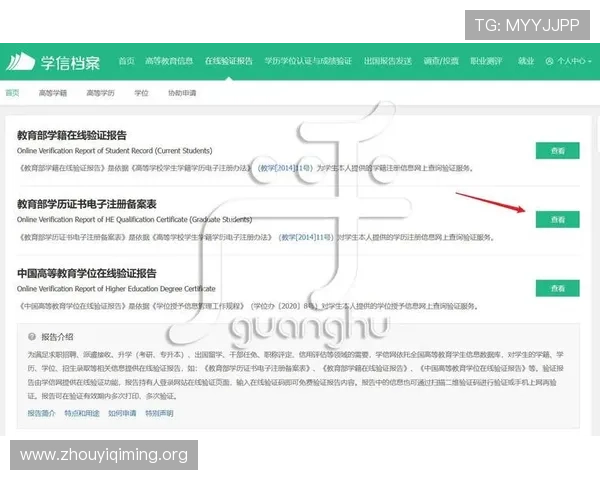
Task: Open 调查/投票 navigation item
Action: (441, 61)
